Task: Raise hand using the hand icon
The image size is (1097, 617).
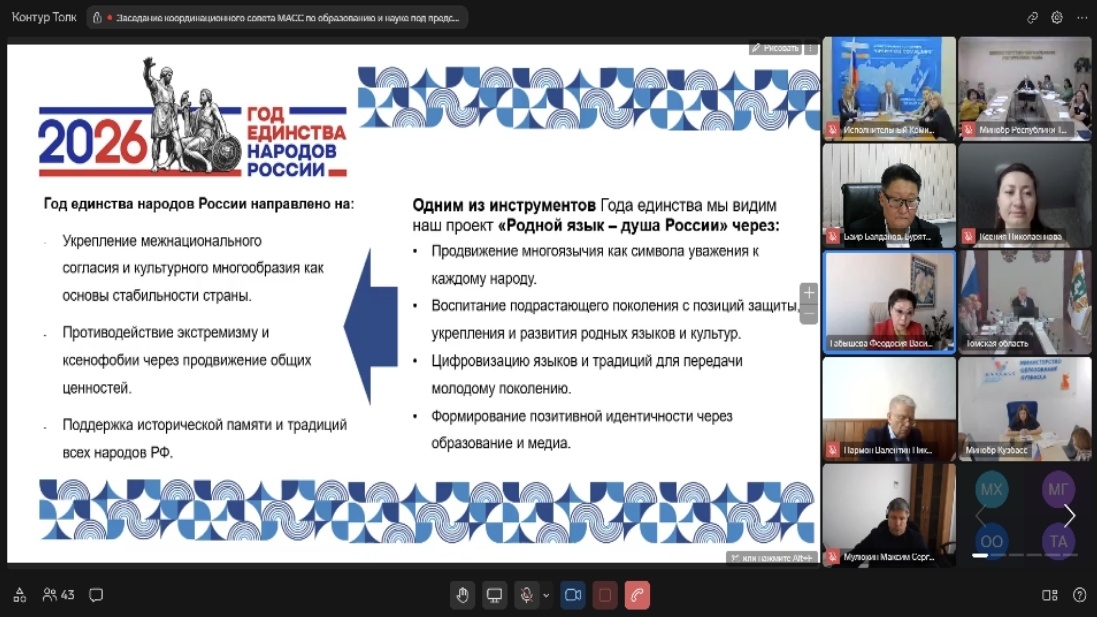Action: pos(462,595)
